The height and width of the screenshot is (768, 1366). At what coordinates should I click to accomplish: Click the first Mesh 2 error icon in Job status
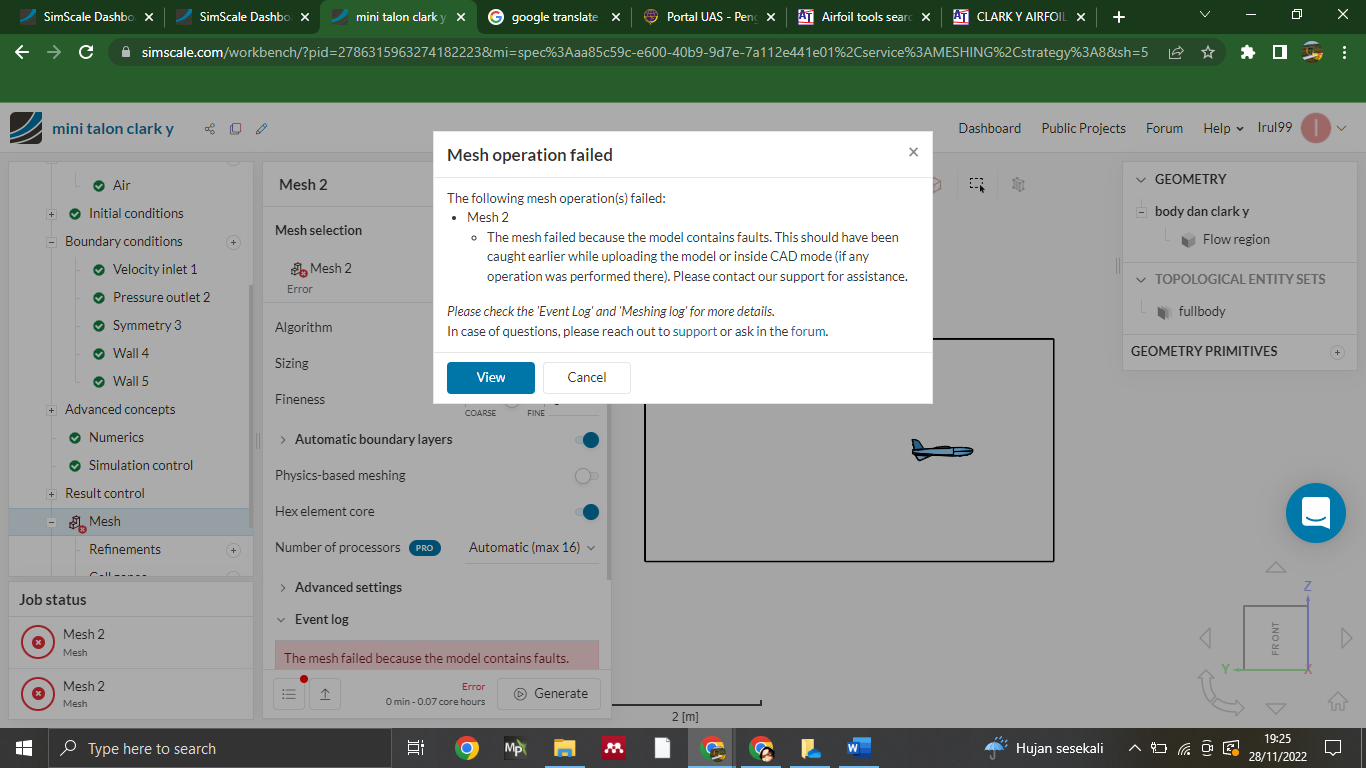[38, 643]
